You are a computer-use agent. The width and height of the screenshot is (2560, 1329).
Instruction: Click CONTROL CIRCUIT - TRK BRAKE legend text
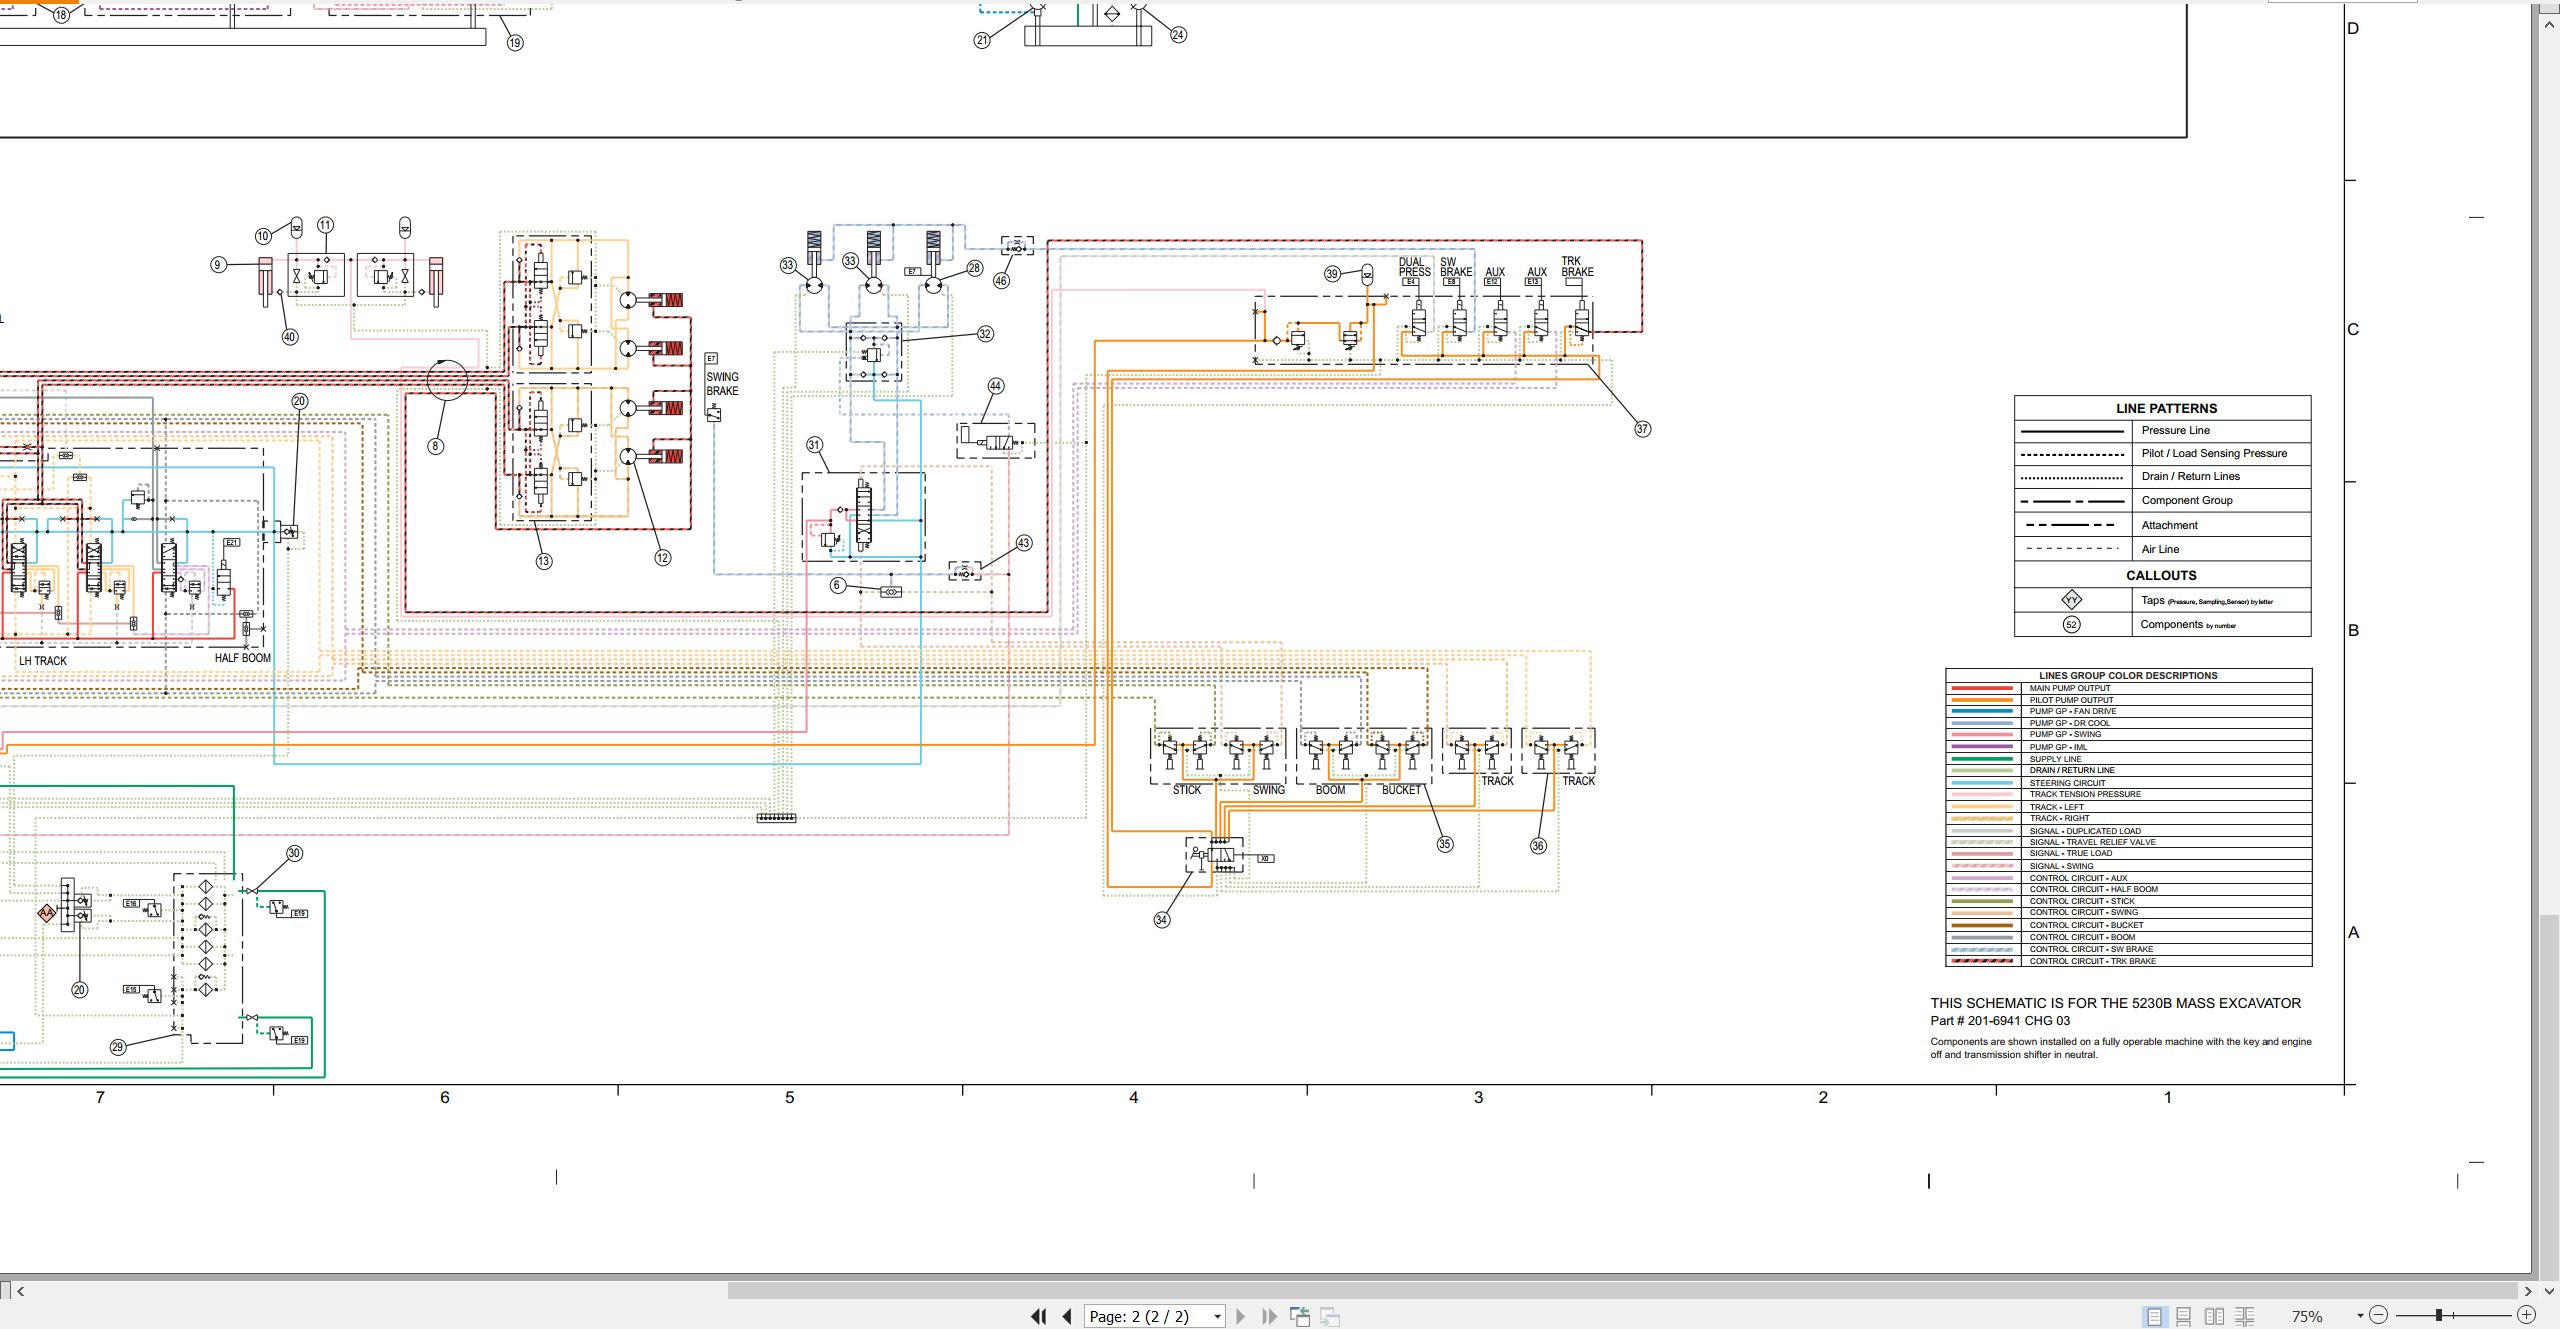2092,961
